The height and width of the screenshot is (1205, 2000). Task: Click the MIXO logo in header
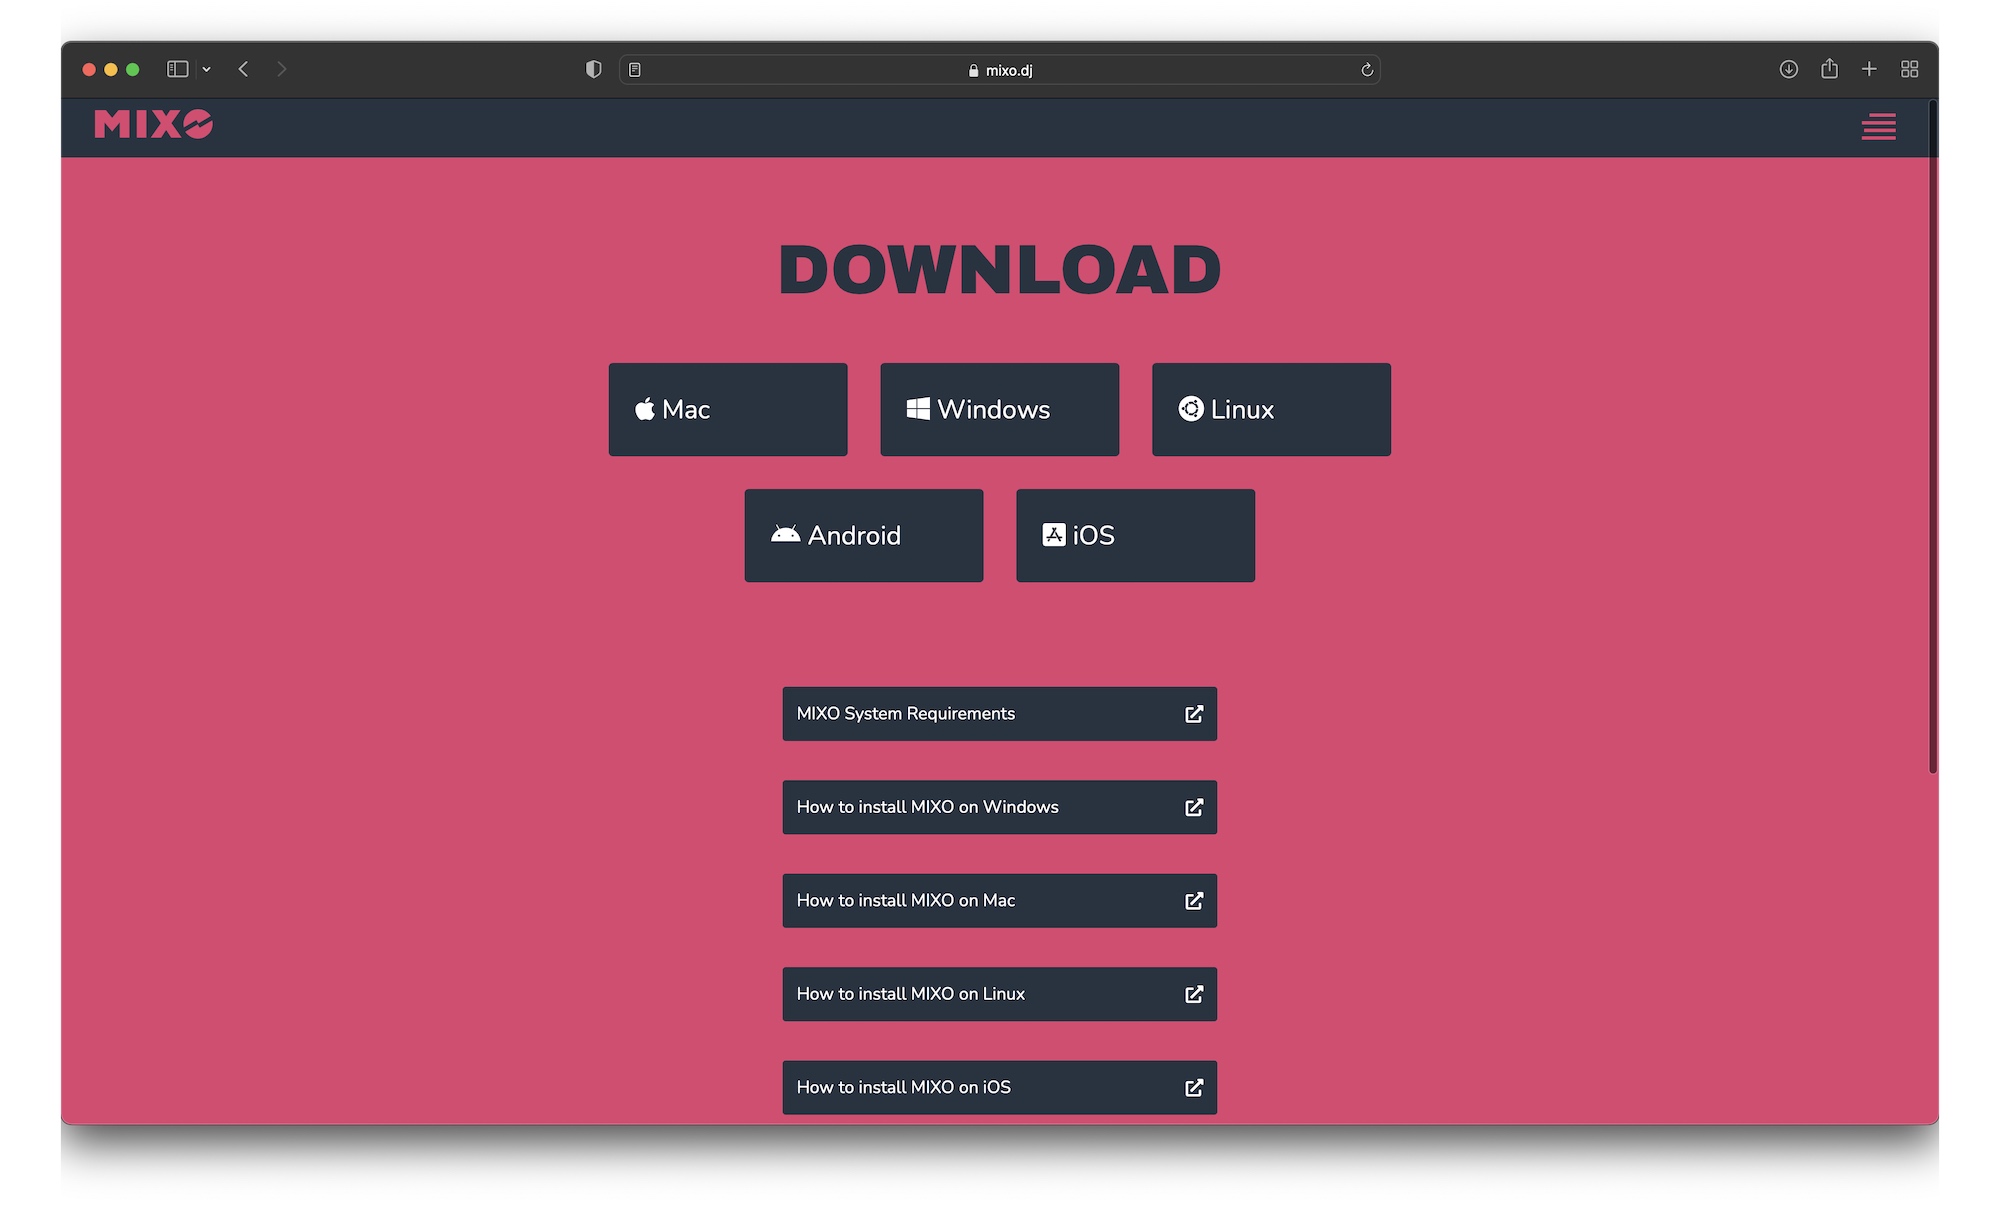point(153,124)
